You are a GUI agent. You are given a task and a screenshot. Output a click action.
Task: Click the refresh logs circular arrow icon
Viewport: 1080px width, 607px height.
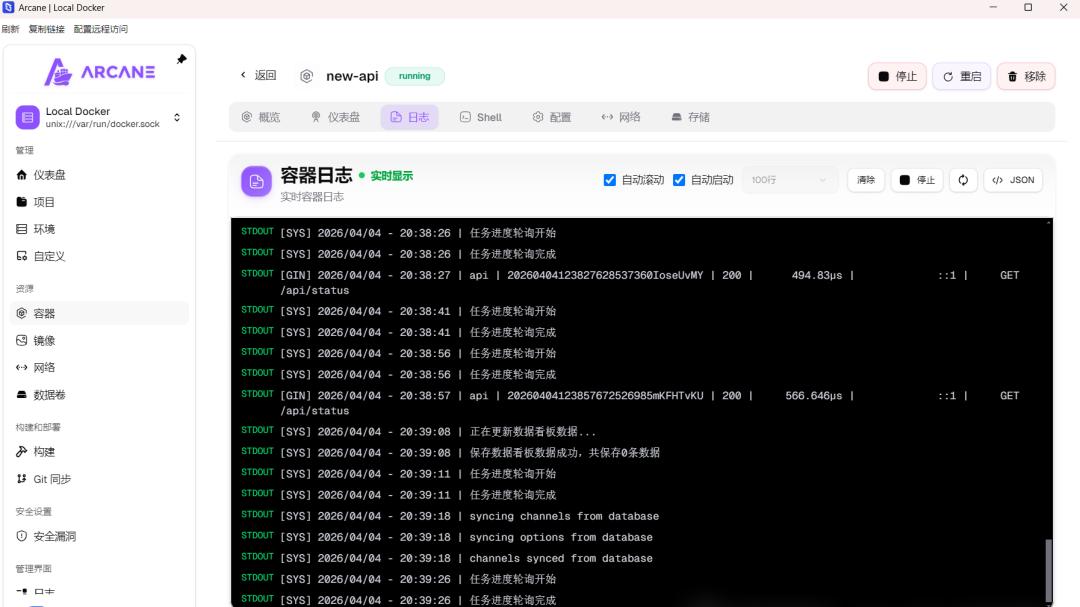coord(963,180)
